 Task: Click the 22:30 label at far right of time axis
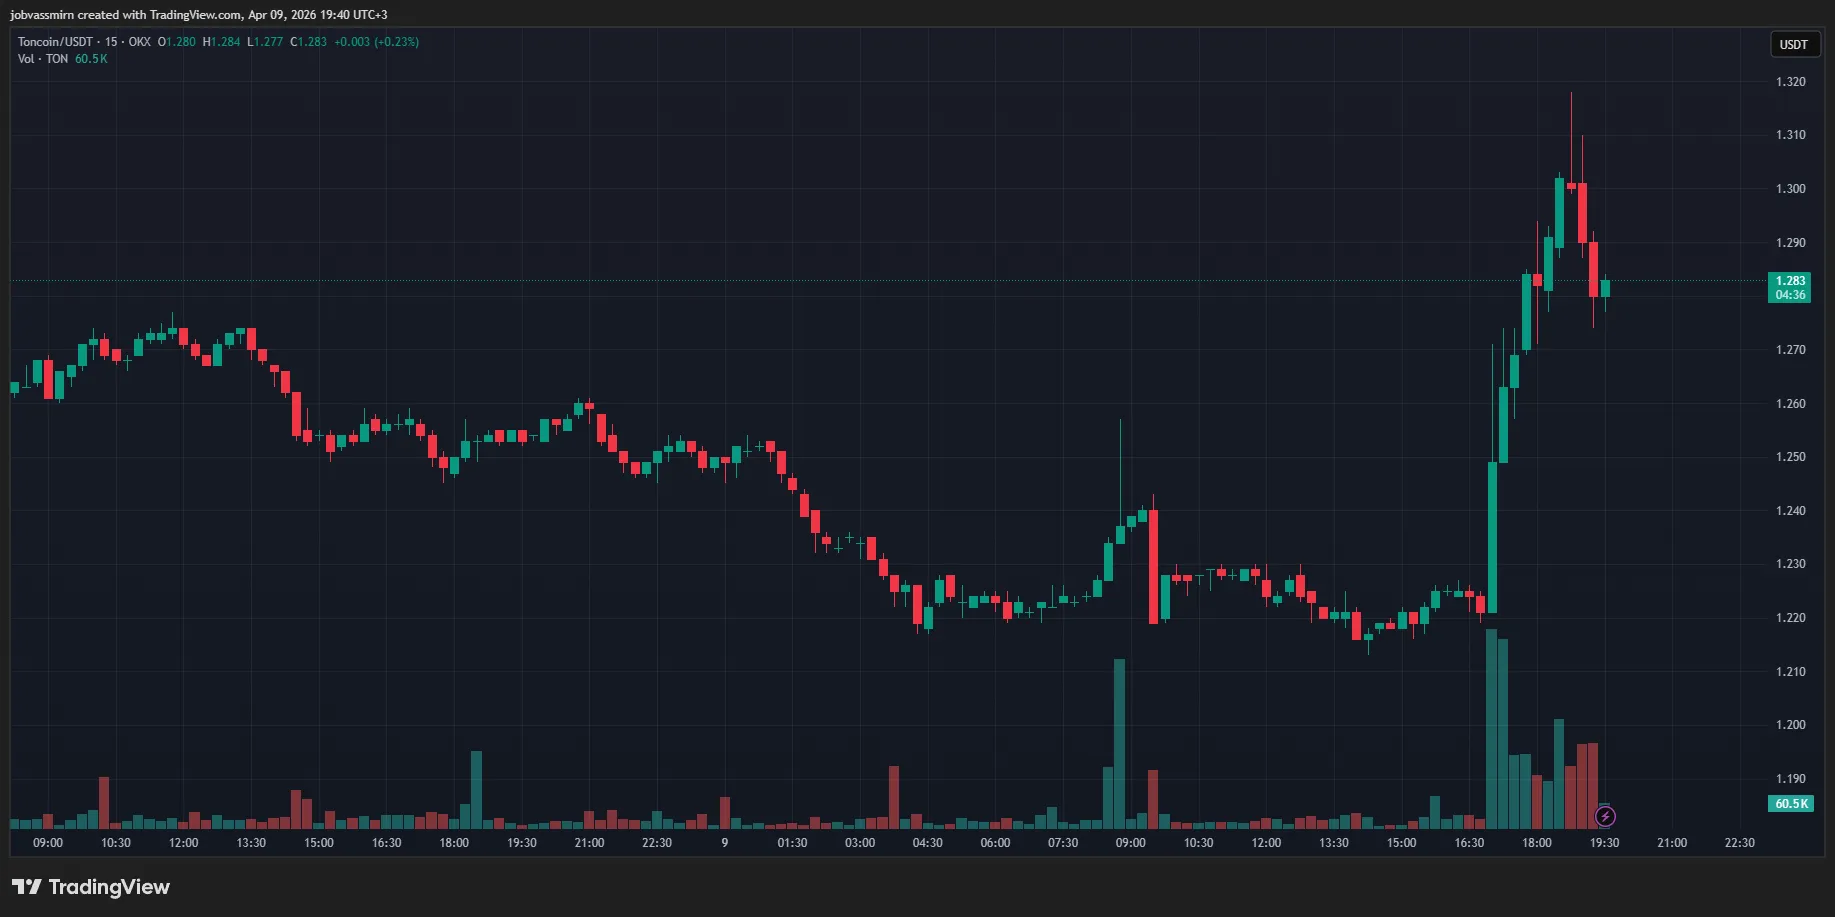tap(1739, 843)
